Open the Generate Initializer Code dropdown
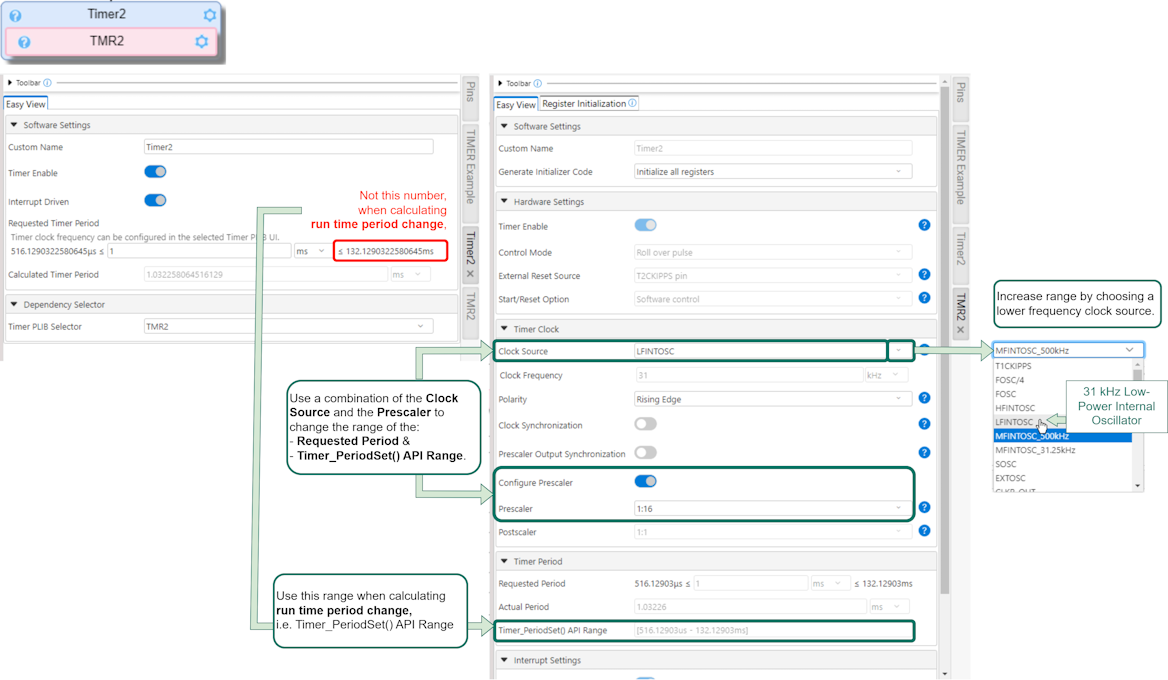1168x680 pixels. coord(773,172)
